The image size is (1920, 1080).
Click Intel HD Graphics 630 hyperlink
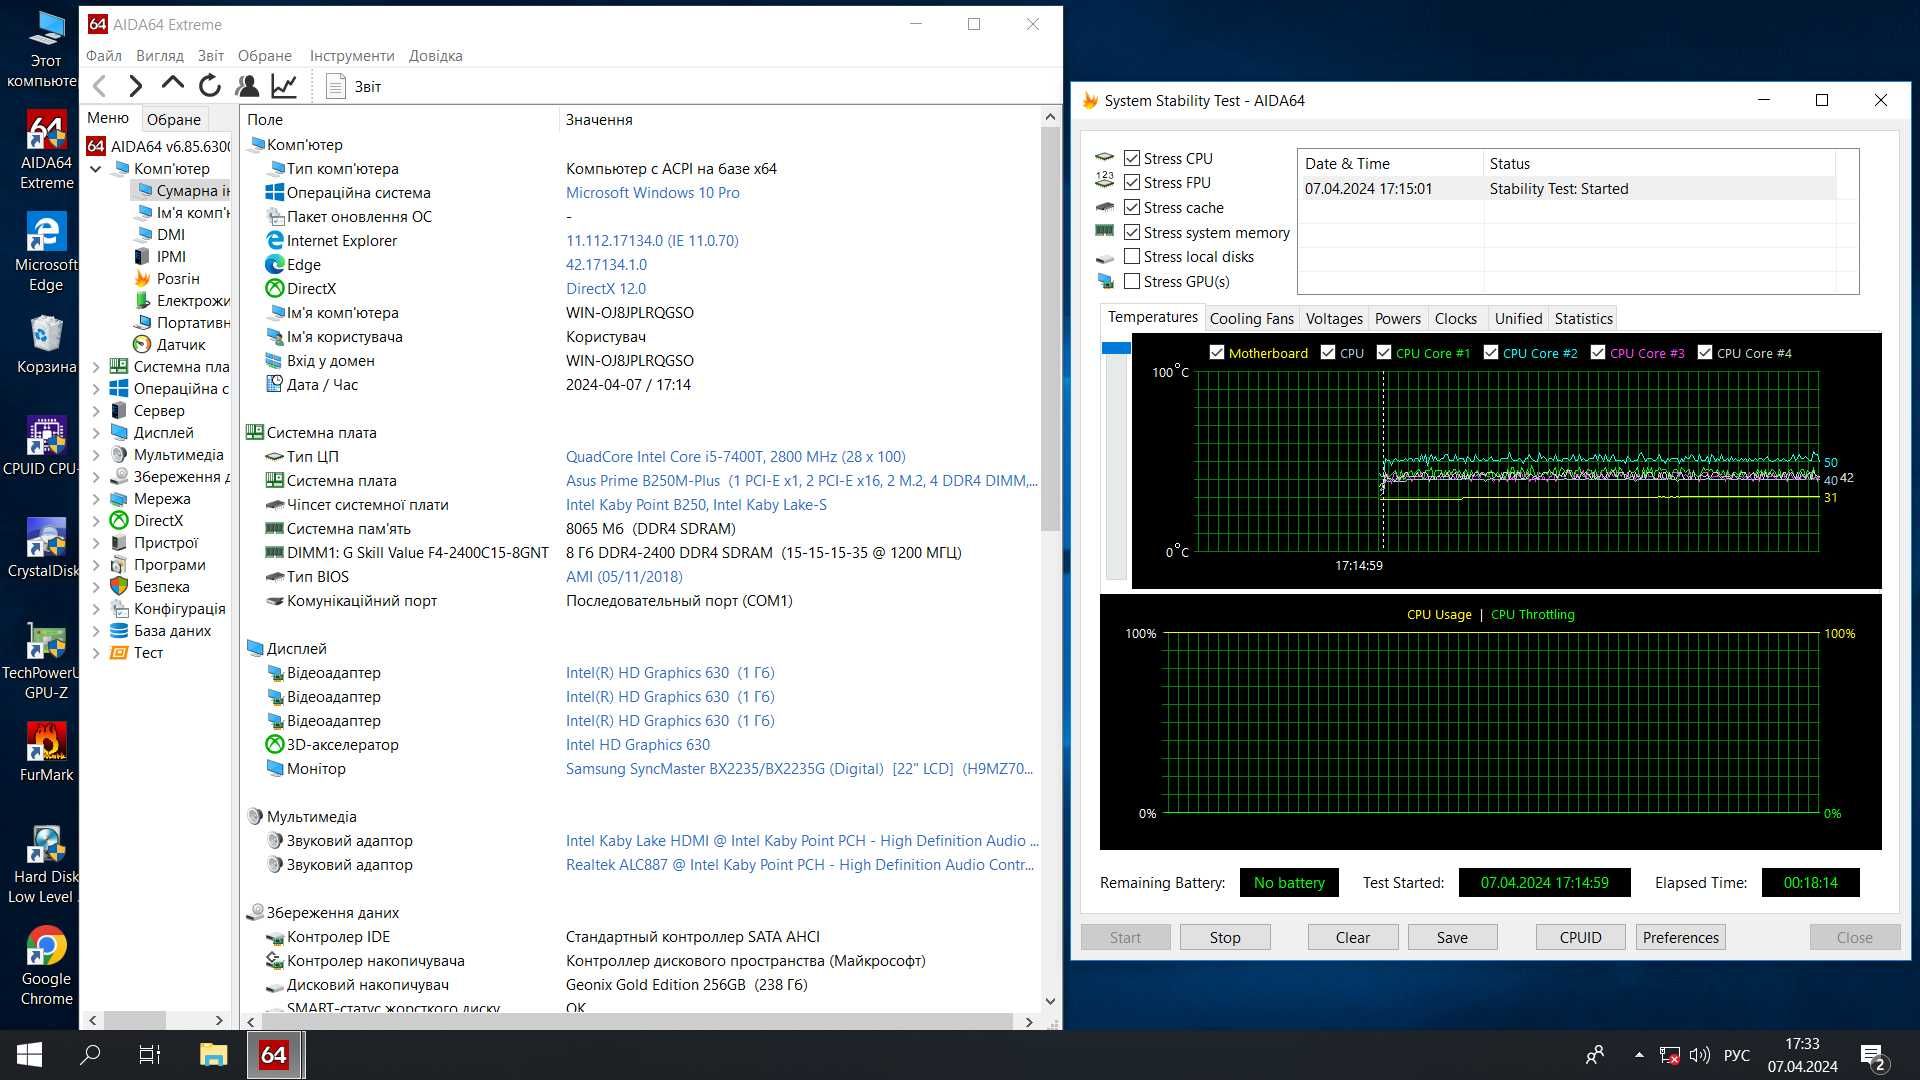click(x=638, y=744)
